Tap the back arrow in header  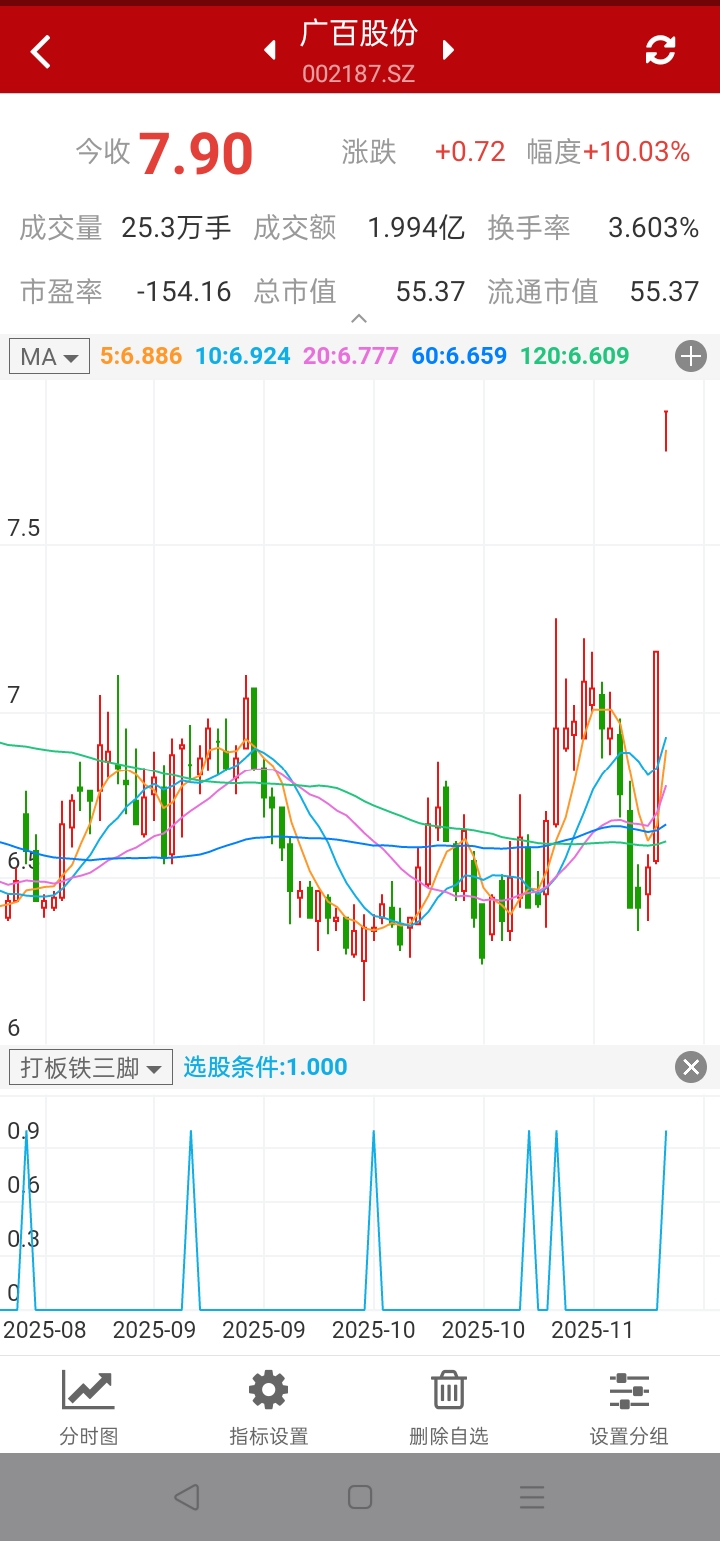coord(40,51)
